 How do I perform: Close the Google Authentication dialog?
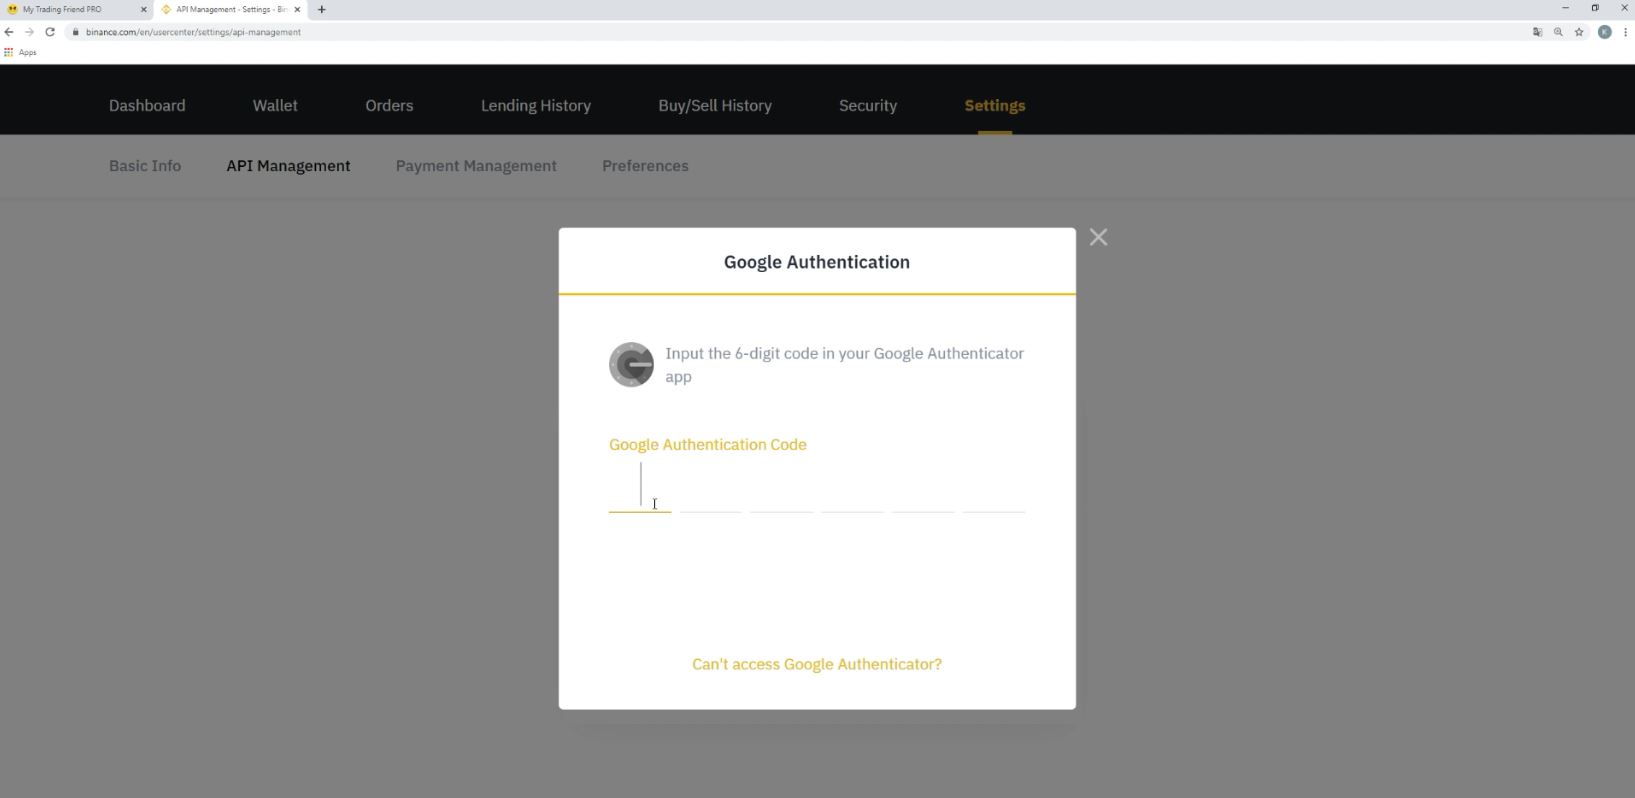[1098, 237]
